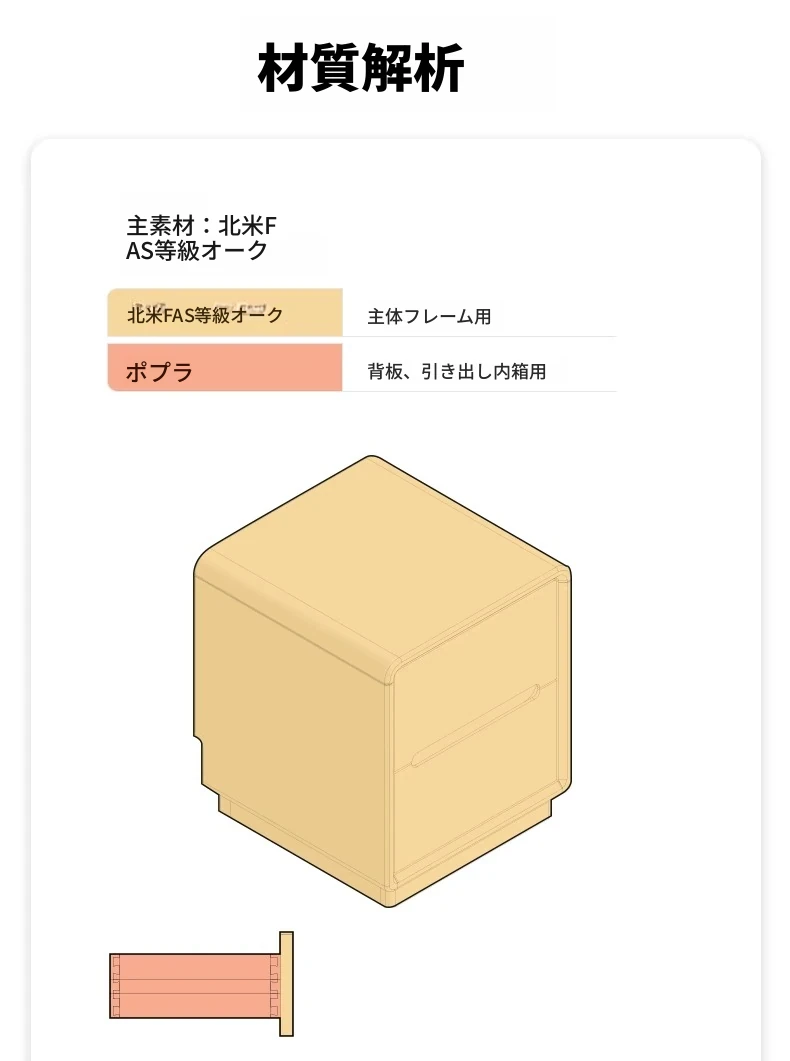Click the oak material table row
Image resolution: width=790 pixels, height=1061 pixels.
coord(362,313)
